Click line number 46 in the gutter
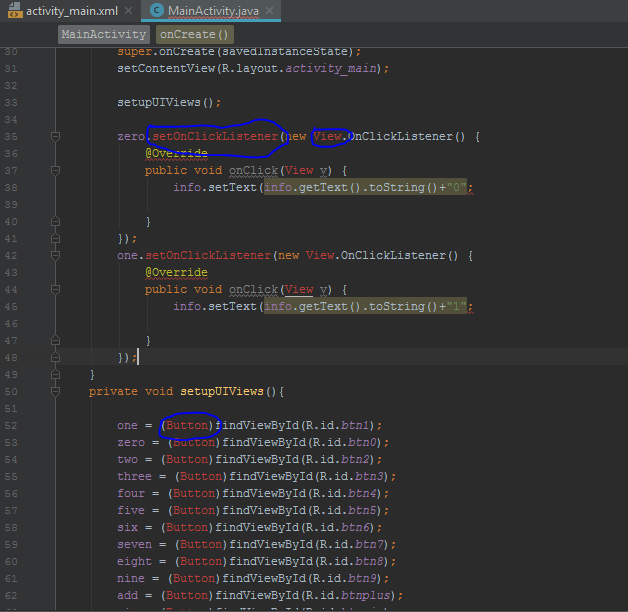Viewport: 628px width, 612px height. coord(11,324)
